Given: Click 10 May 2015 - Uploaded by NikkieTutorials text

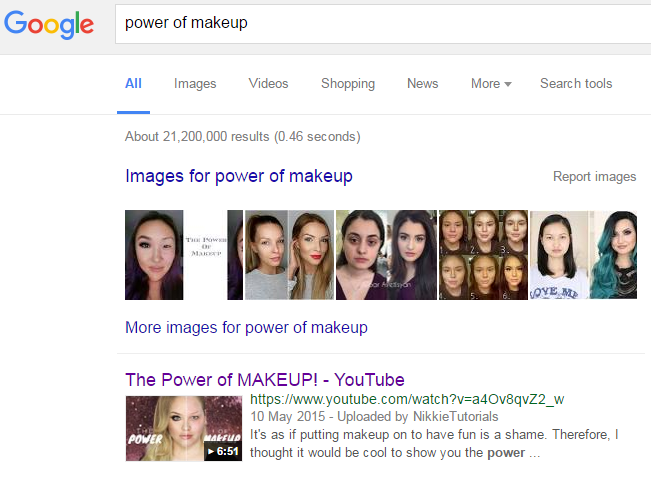Looking at the screenshot, I should (x=374, y=416).
